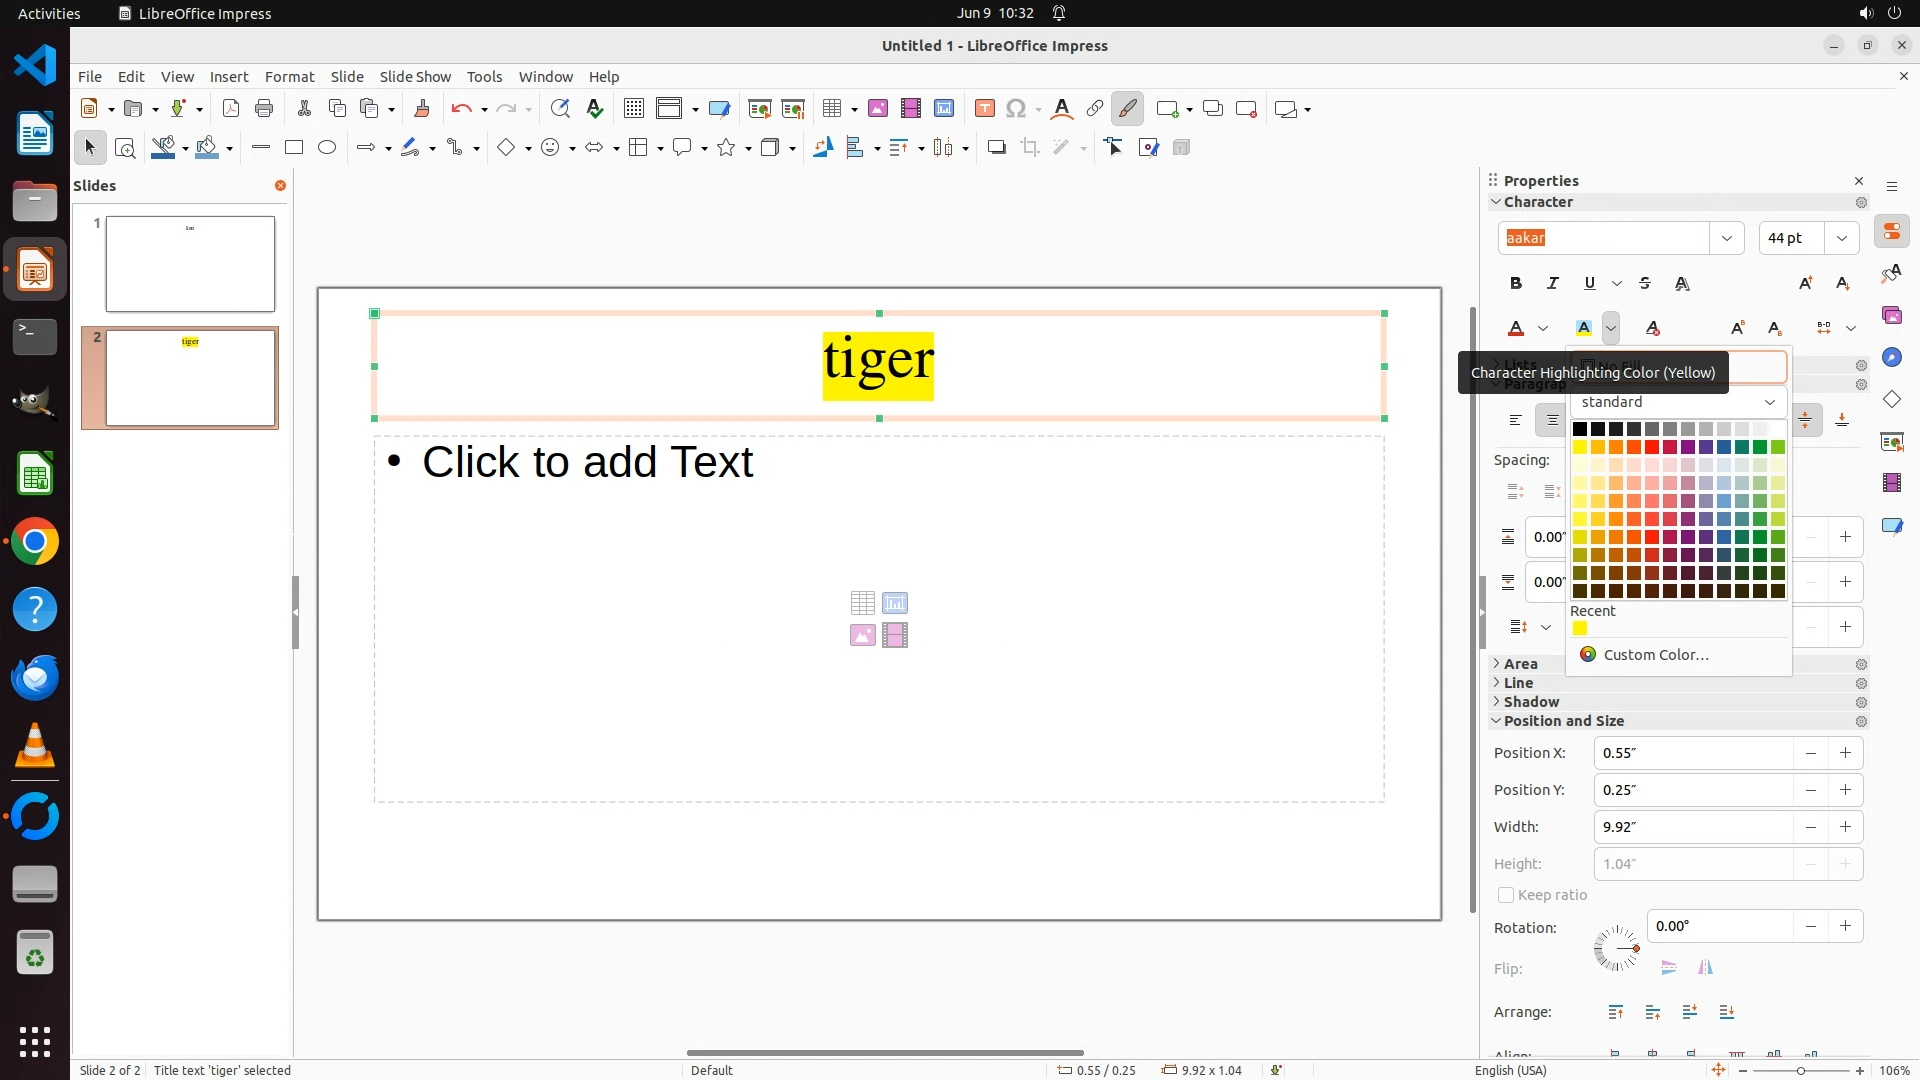1920x1080 pixels.
Task: Select slide 1 thumbnail
Action: point(190,264)
